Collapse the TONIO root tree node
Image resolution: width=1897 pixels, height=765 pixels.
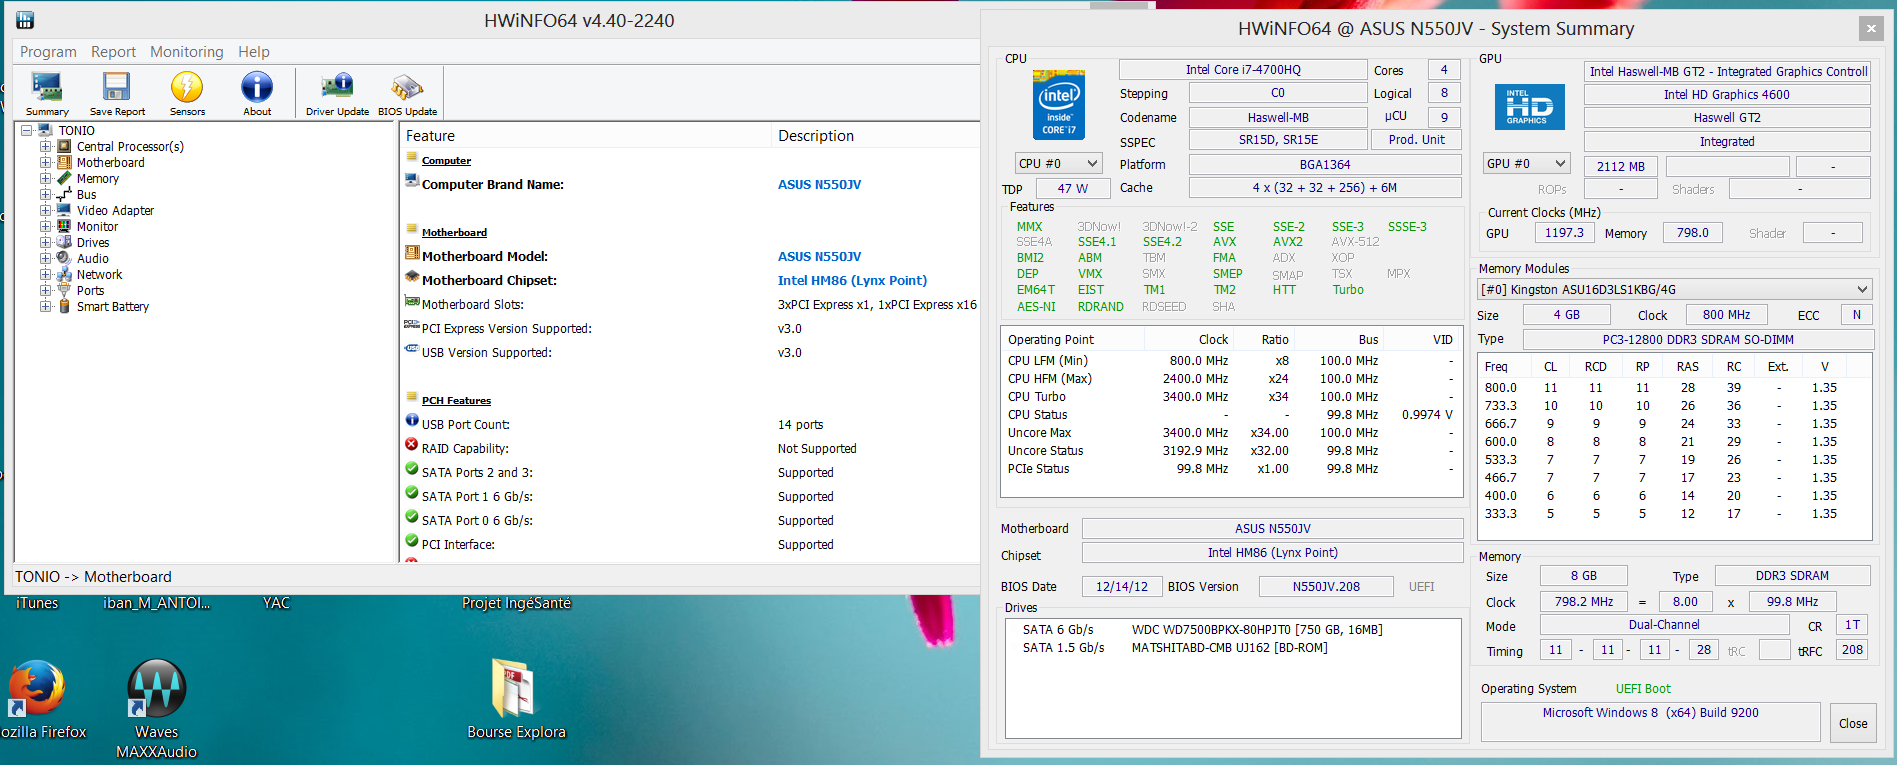(x=27, y=131)
